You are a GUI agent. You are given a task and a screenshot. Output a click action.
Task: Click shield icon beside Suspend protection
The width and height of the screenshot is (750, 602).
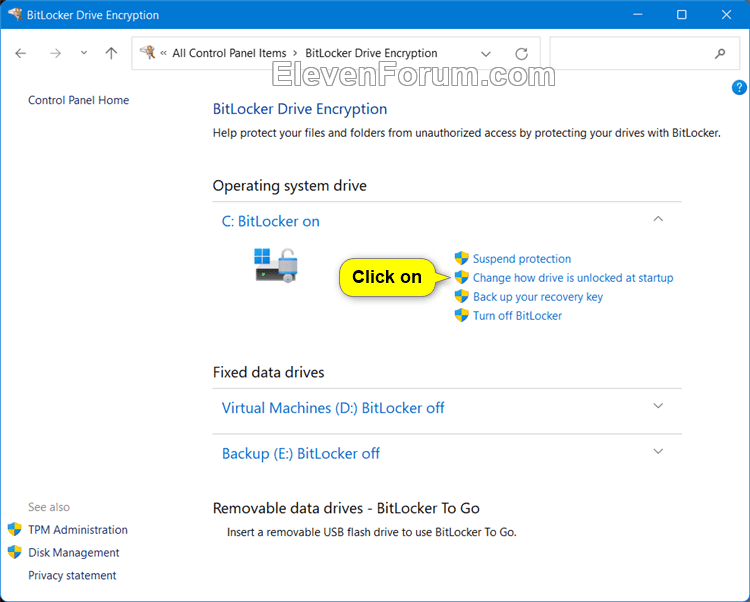point(462,258)
